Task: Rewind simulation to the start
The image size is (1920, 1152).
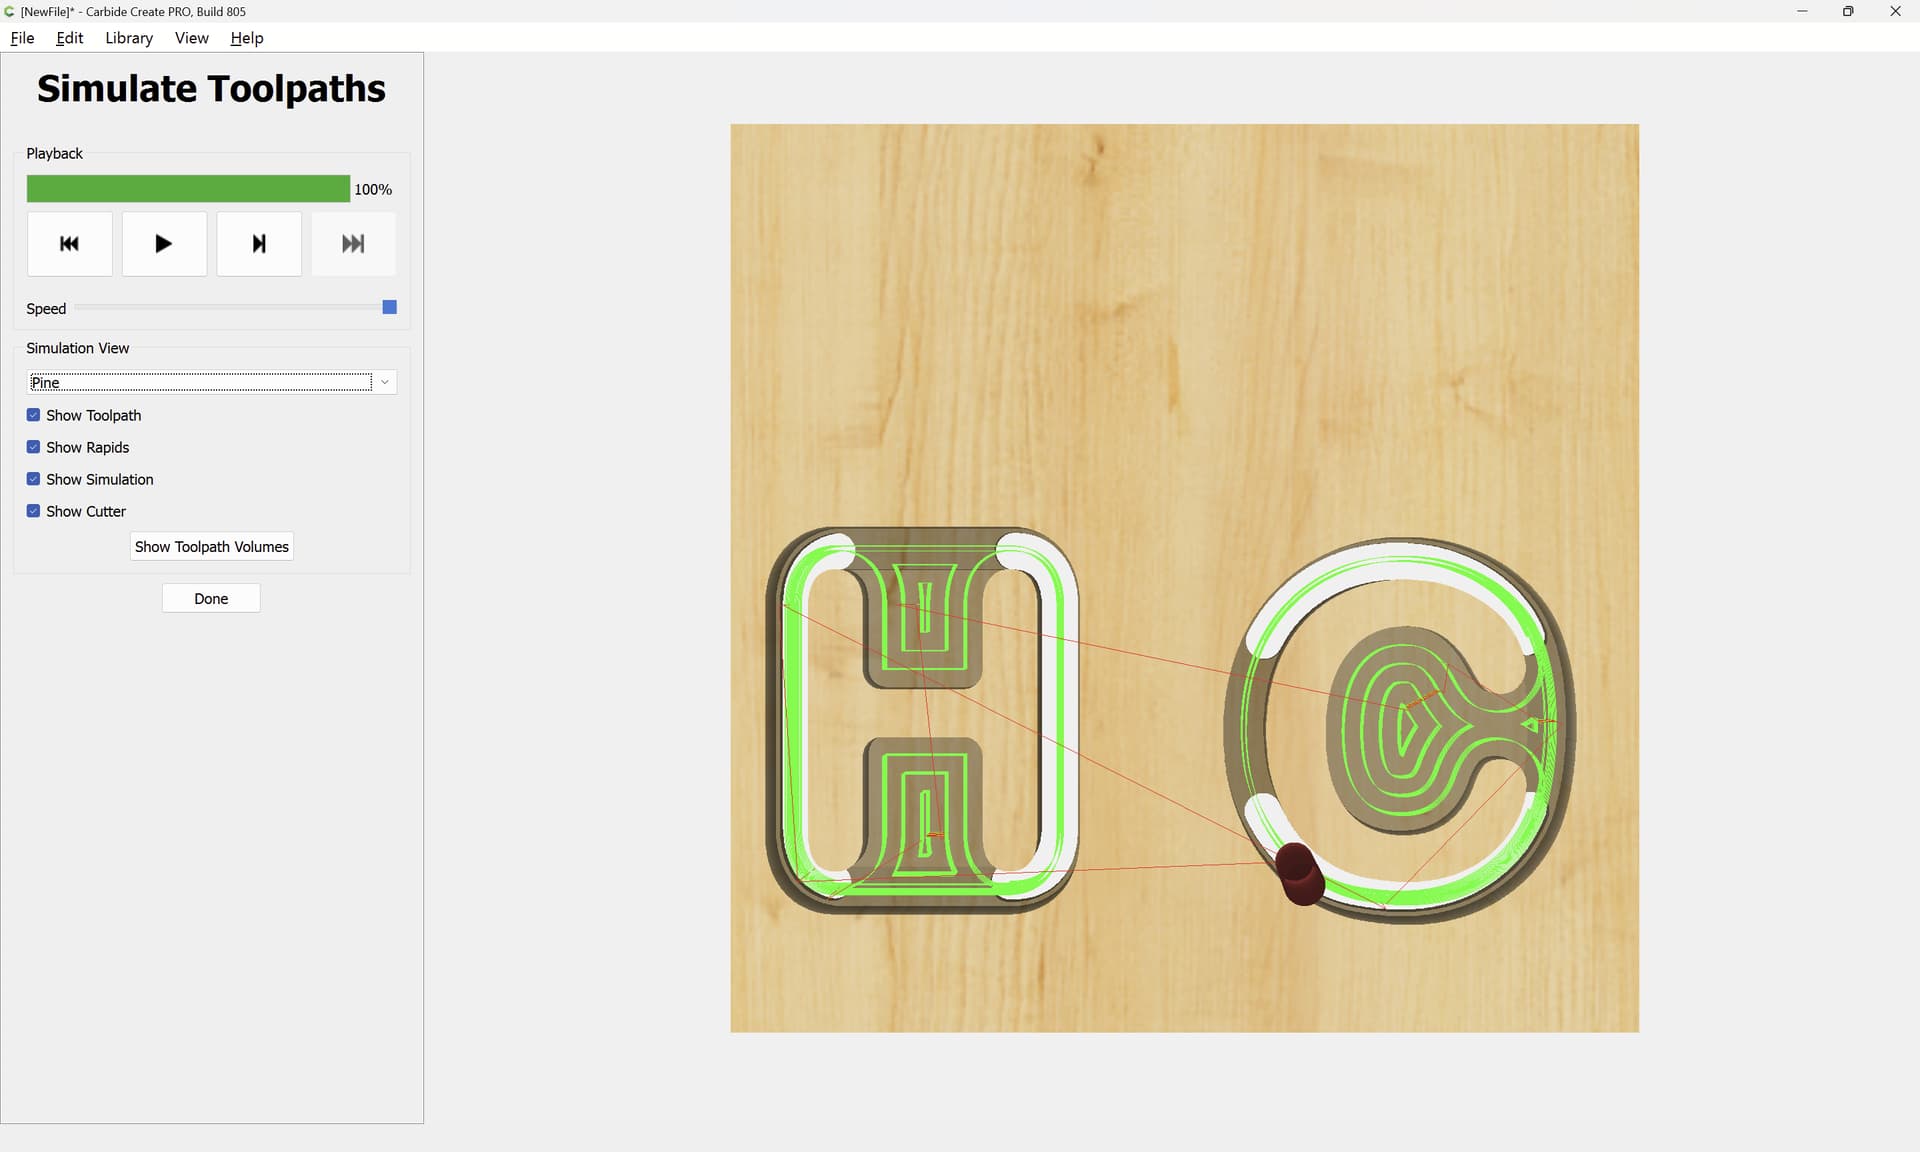Action: point(69,243)
